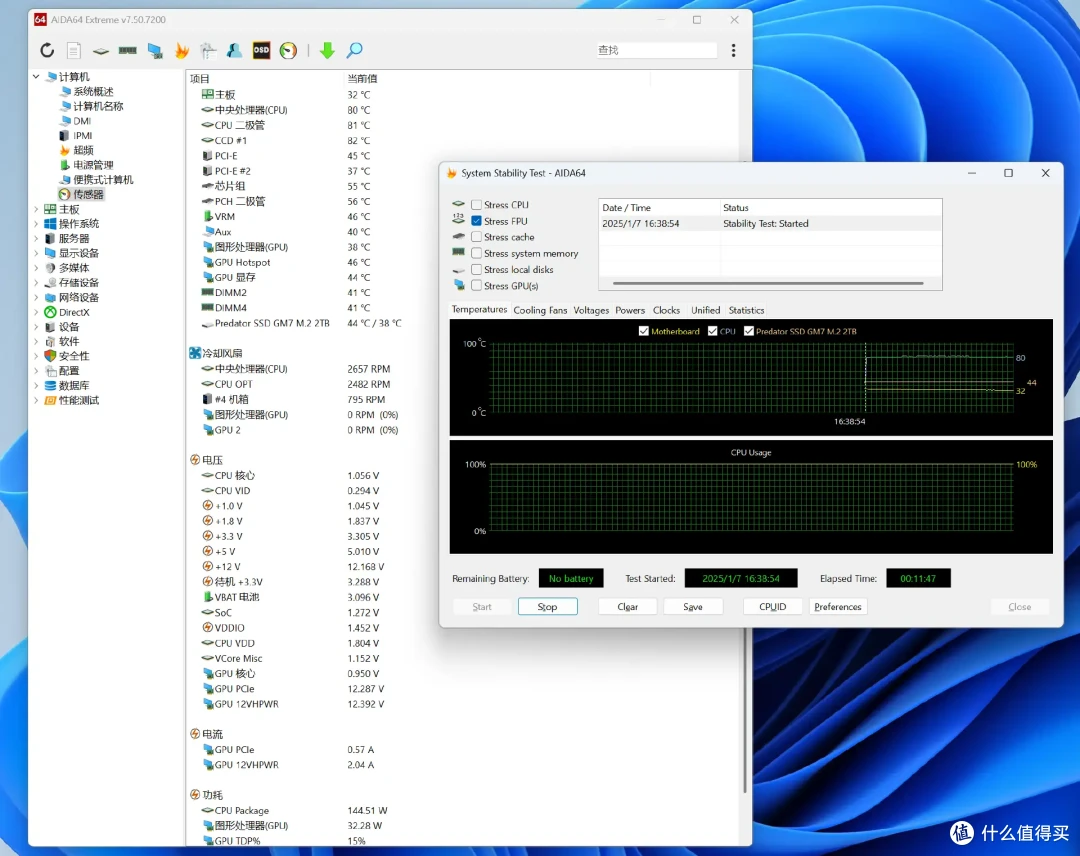Enable Stress cache checkbox
The image size is (1080, 856).
click(x=476, y=237)
